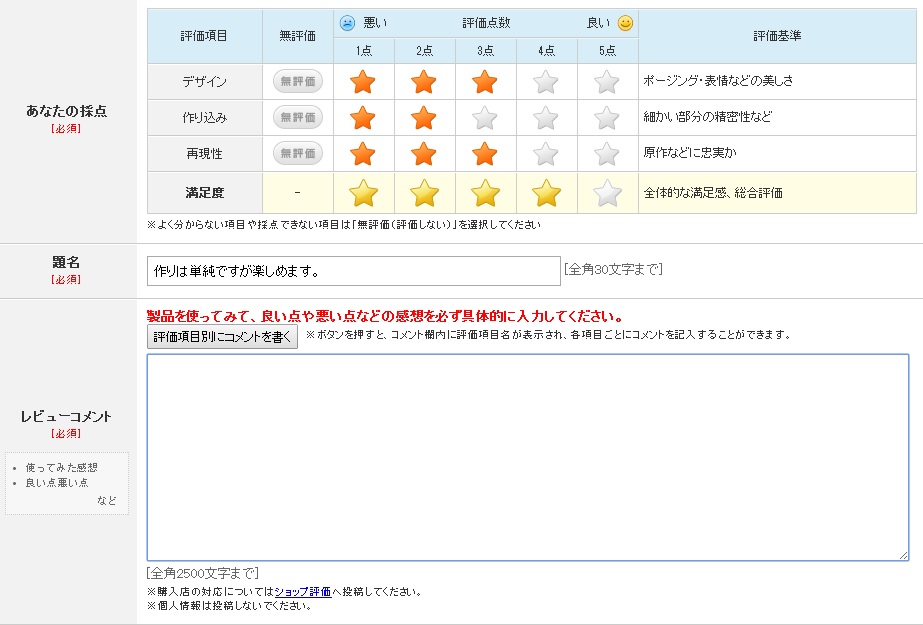The height and width of the screenshot is (625, 923).
Task: Click the 2点 column header
Action: click(424, 51)
